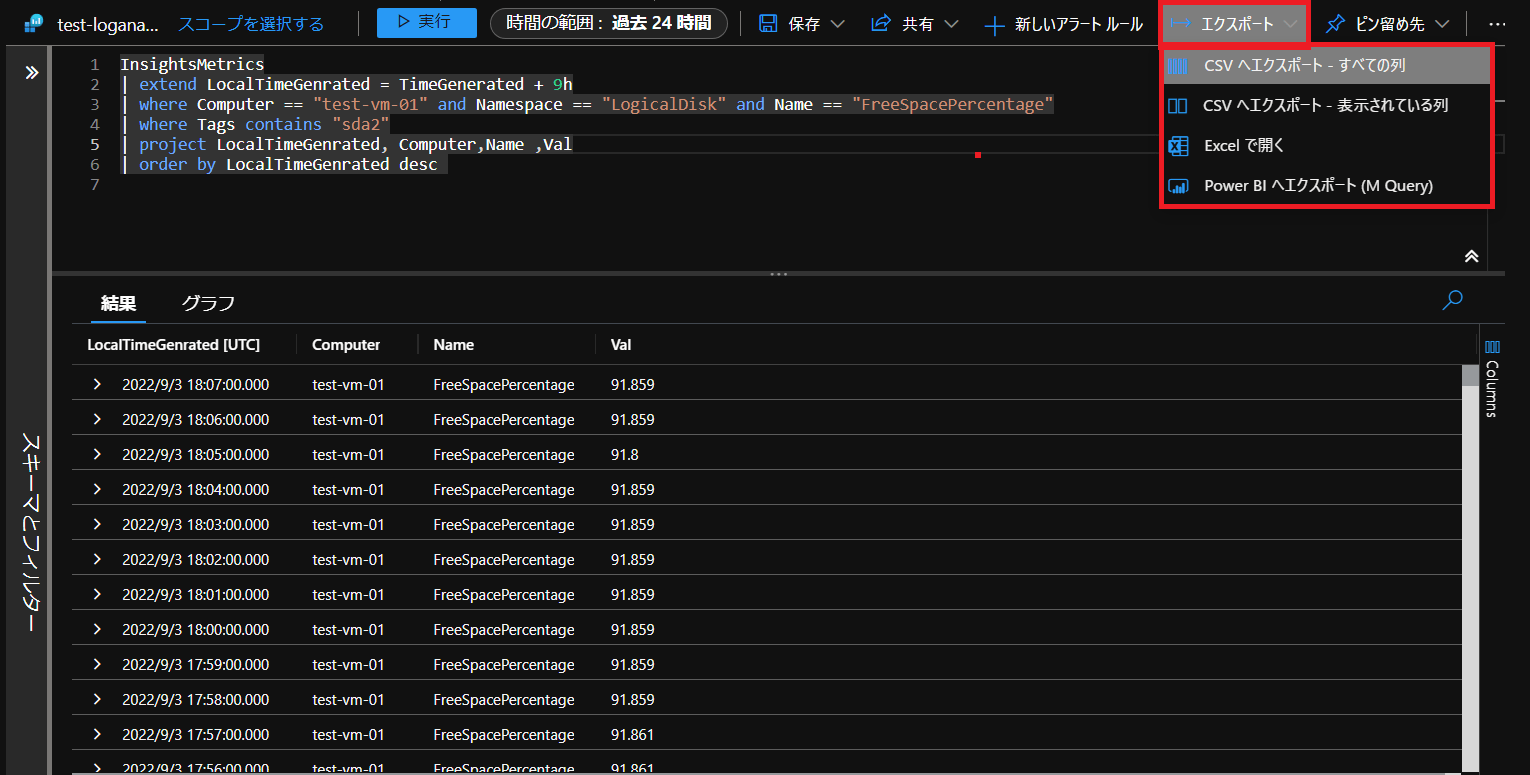
Task: Click the plus icon for new alert rule
Action: coord(994,24)
